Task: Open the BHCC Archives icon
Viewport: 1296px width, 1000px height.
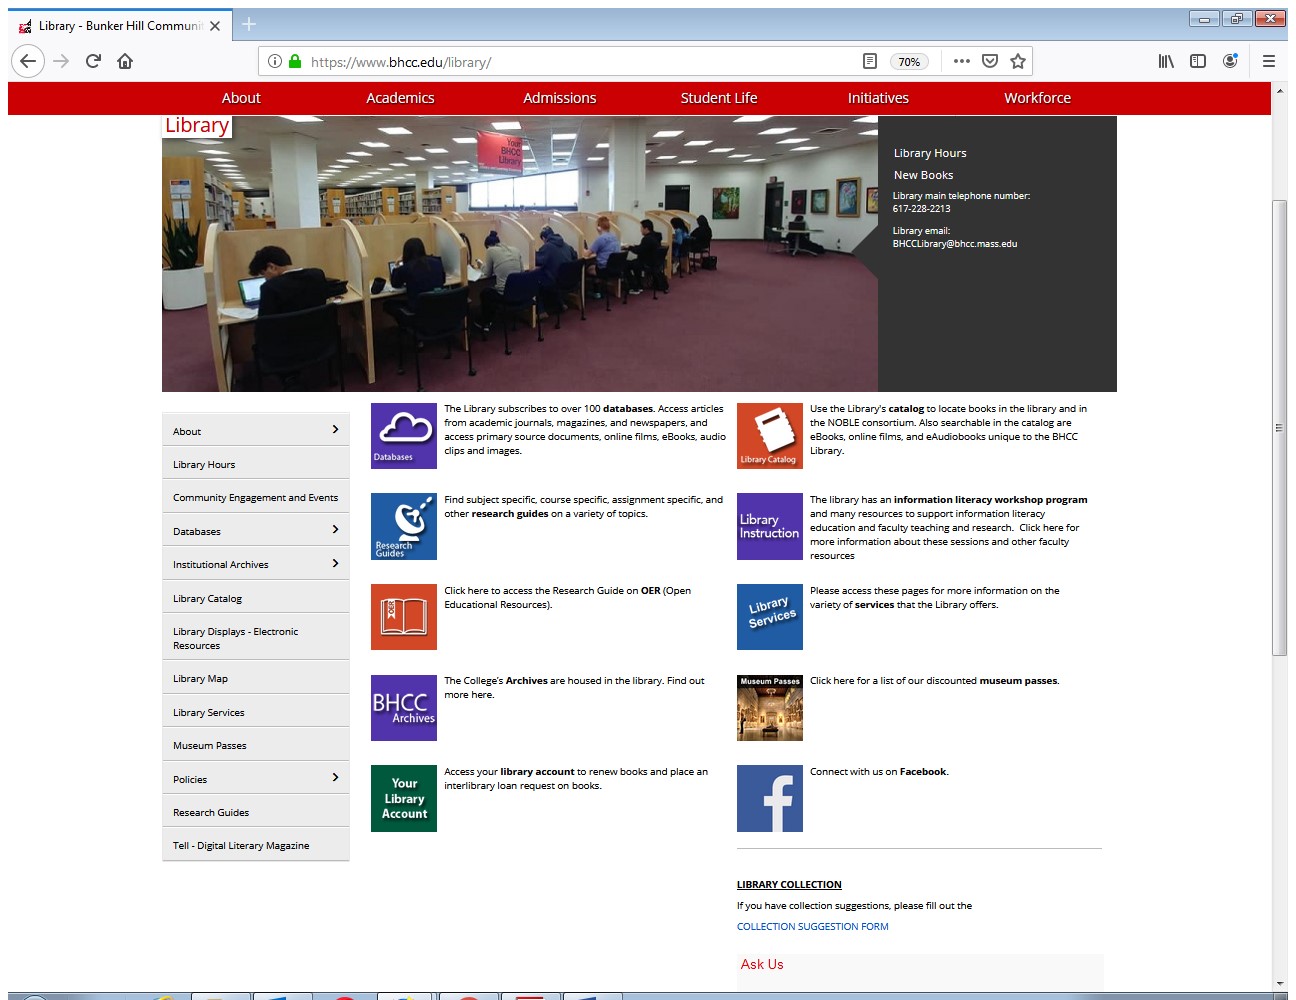Action: [x=403, y=708]
